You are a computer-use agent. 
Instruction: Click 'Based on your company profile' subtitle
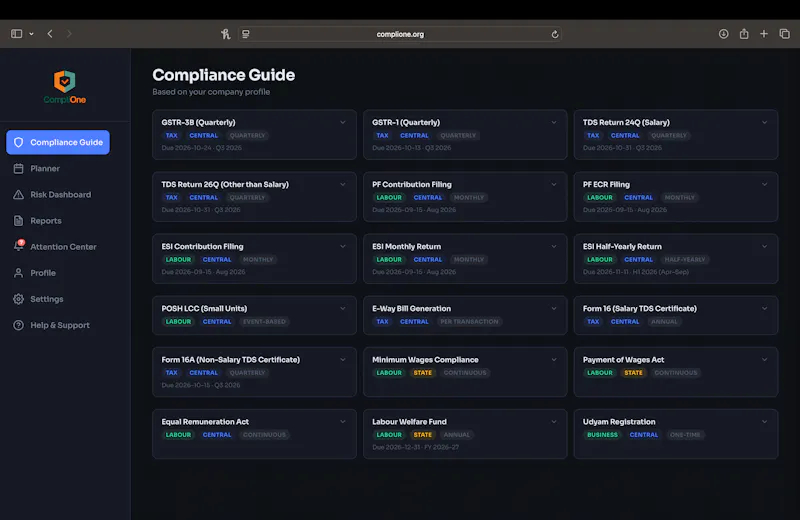click(211, 92)
